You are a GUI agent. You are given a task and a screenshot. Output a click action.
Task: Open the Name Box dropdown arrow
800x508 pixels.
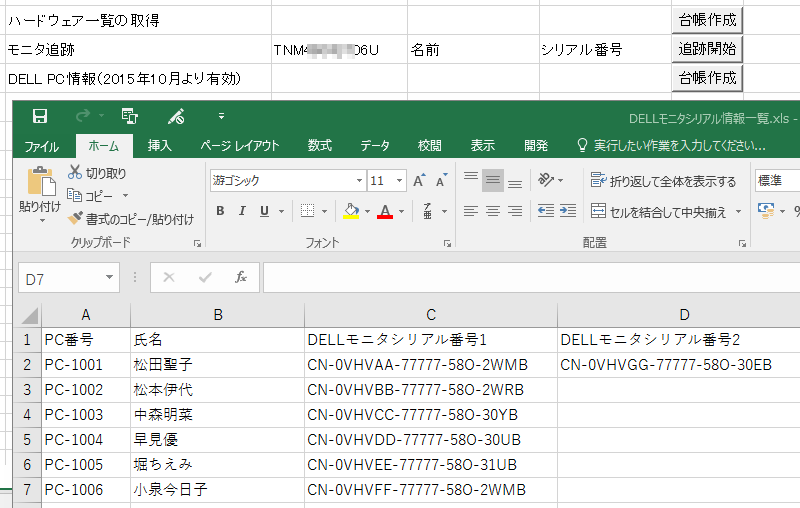tap(109, 277)
